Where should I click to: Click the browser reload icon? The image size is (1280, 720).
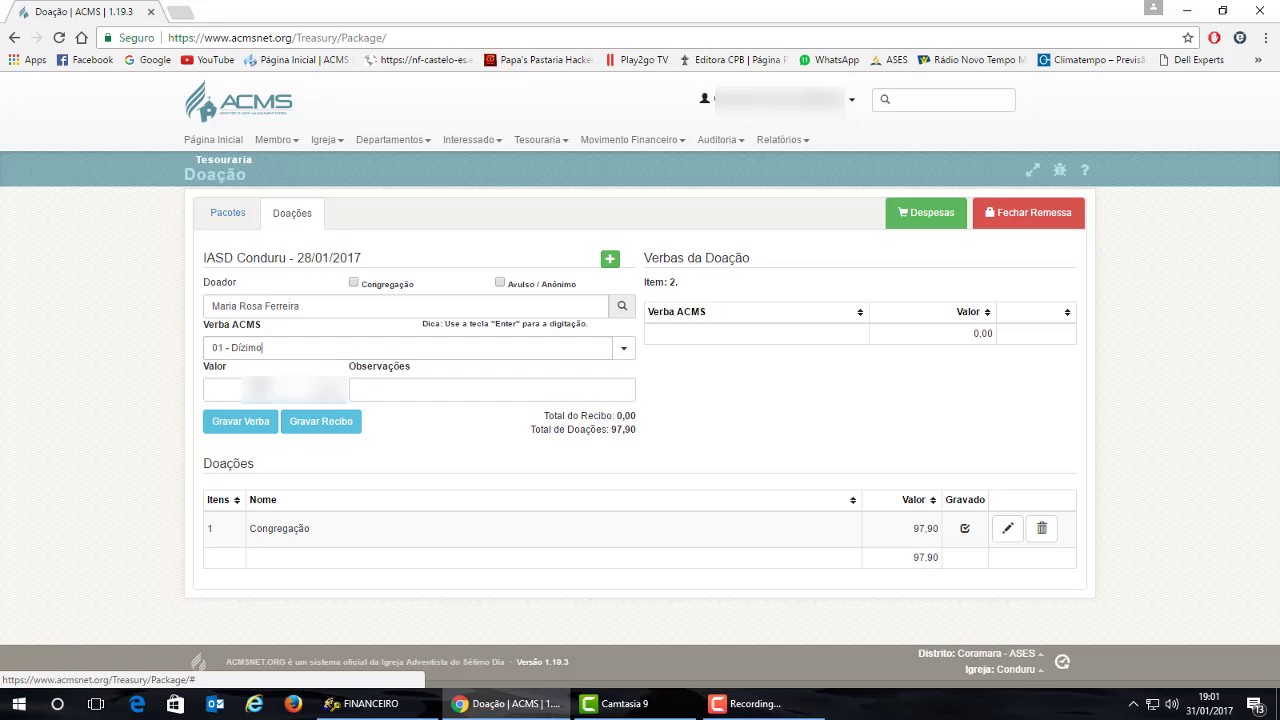pyautogui.click(x=59, y=38)
